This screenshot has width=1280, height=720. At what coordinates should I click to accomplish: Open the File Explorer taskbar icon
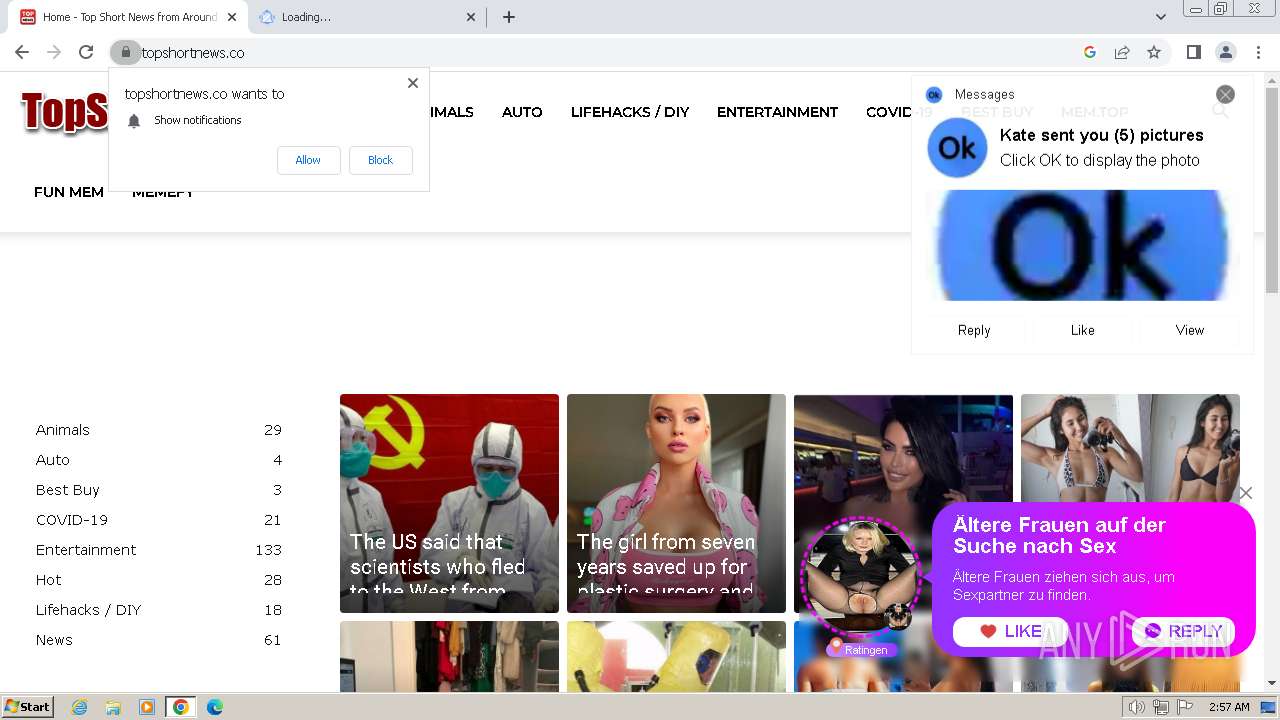click(x=113, y=707)
